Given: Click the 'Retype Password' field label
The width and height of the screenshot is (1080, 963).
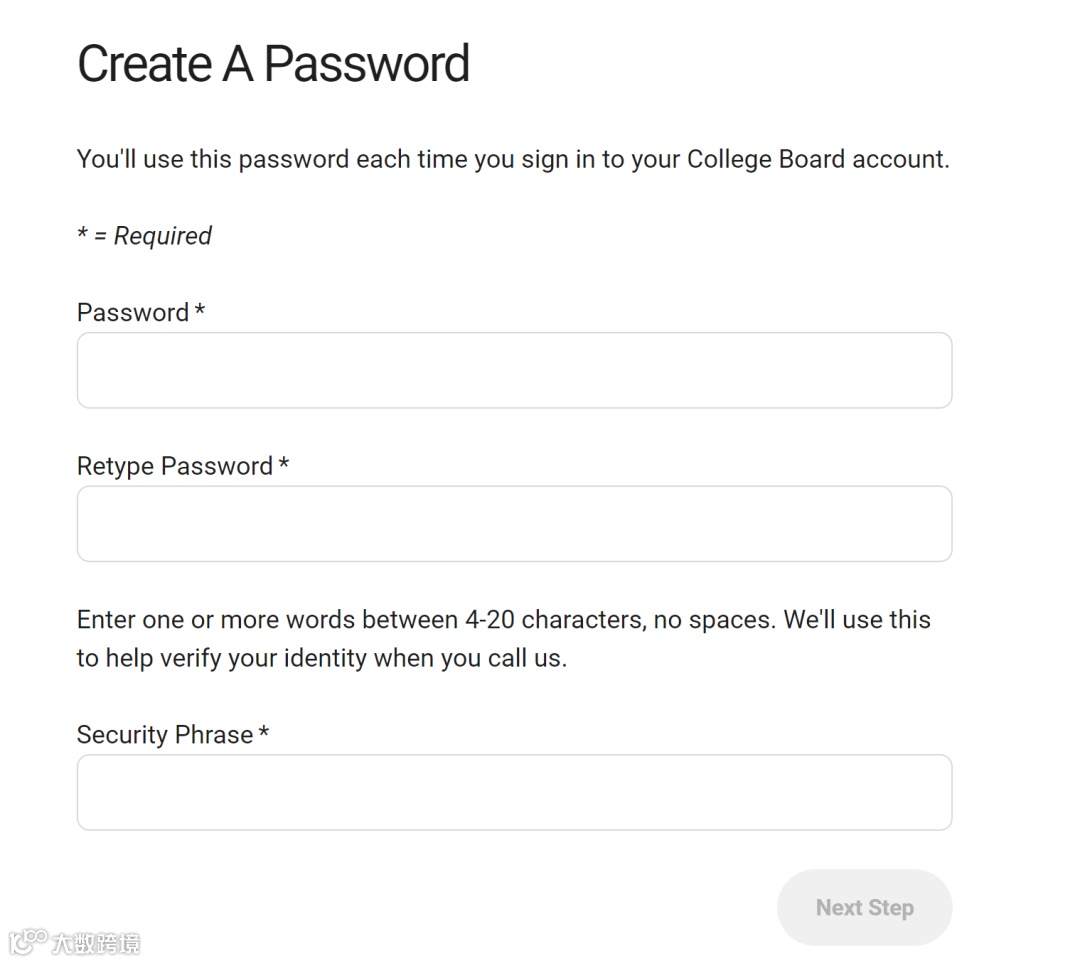Looking at the screenshot, I should click(x=175, y=466).
